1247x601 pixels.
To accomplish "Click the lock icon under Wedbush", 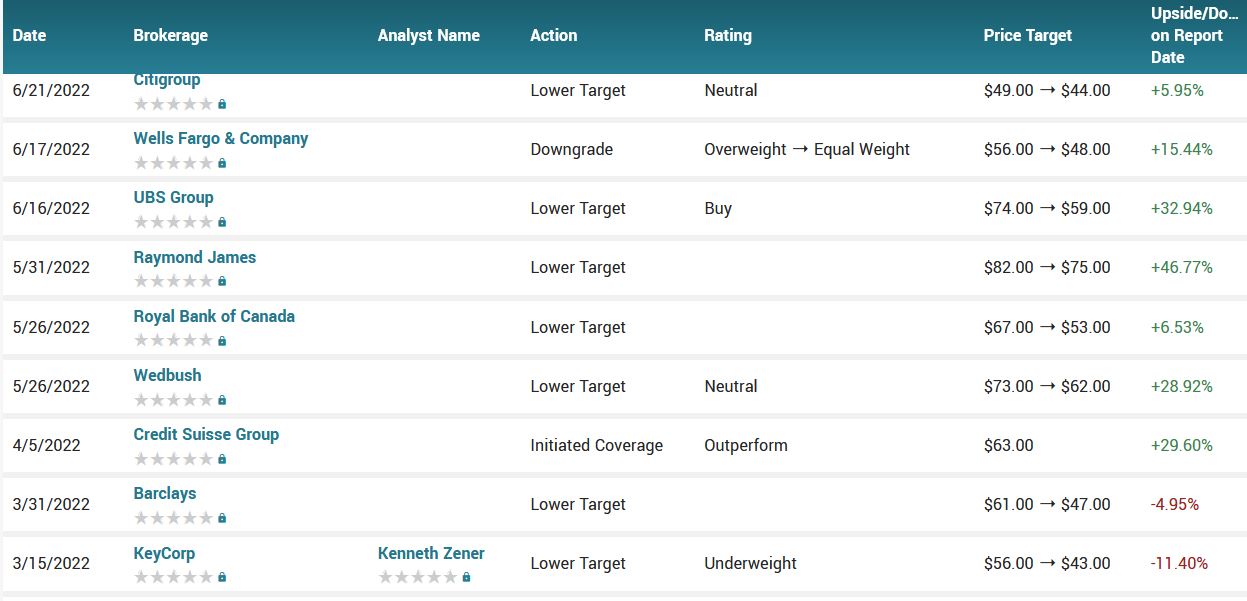I will 222,400.
